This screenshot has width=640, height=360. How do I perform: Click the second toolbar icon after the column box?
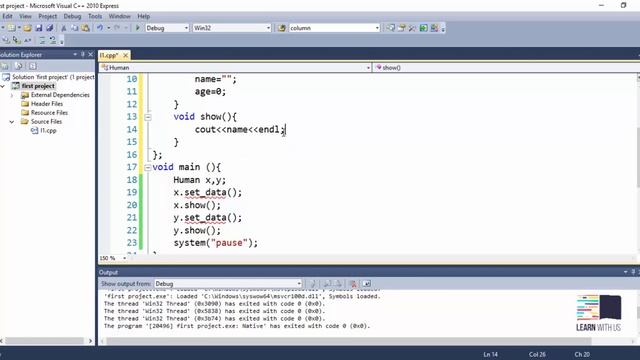click(402, 28)
